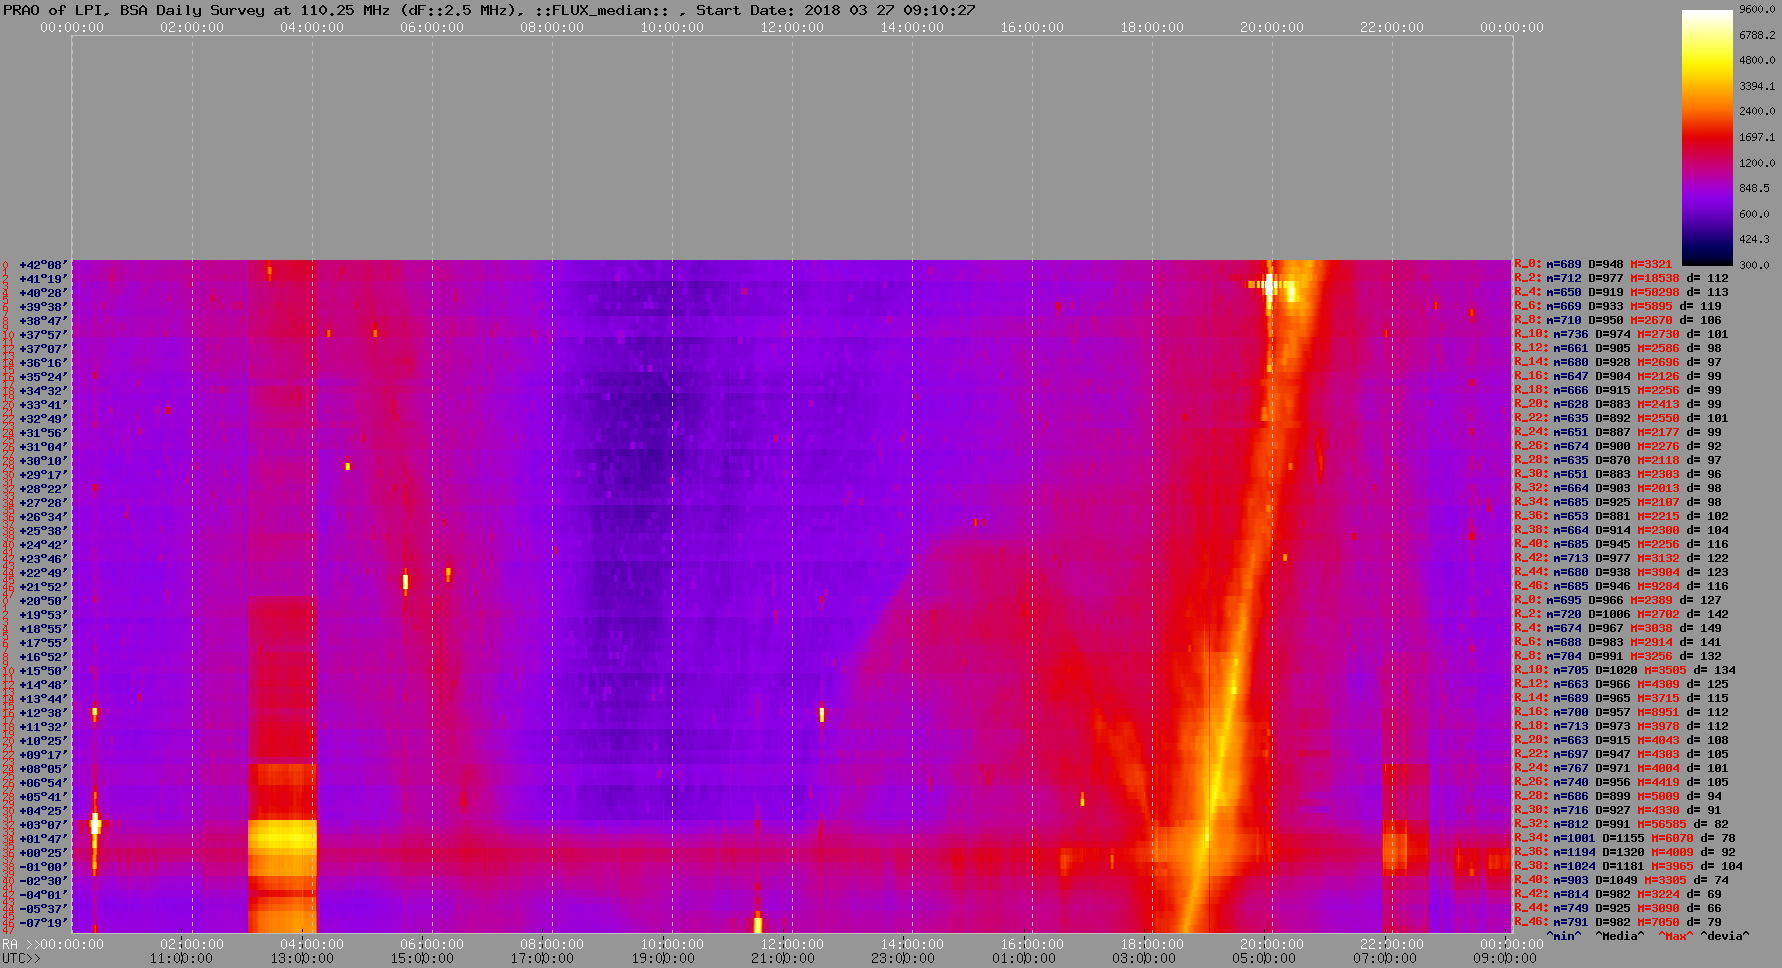Select colorbar value 4800.0
This screenshot has height=968, width=1782.
click(1757, 60)
